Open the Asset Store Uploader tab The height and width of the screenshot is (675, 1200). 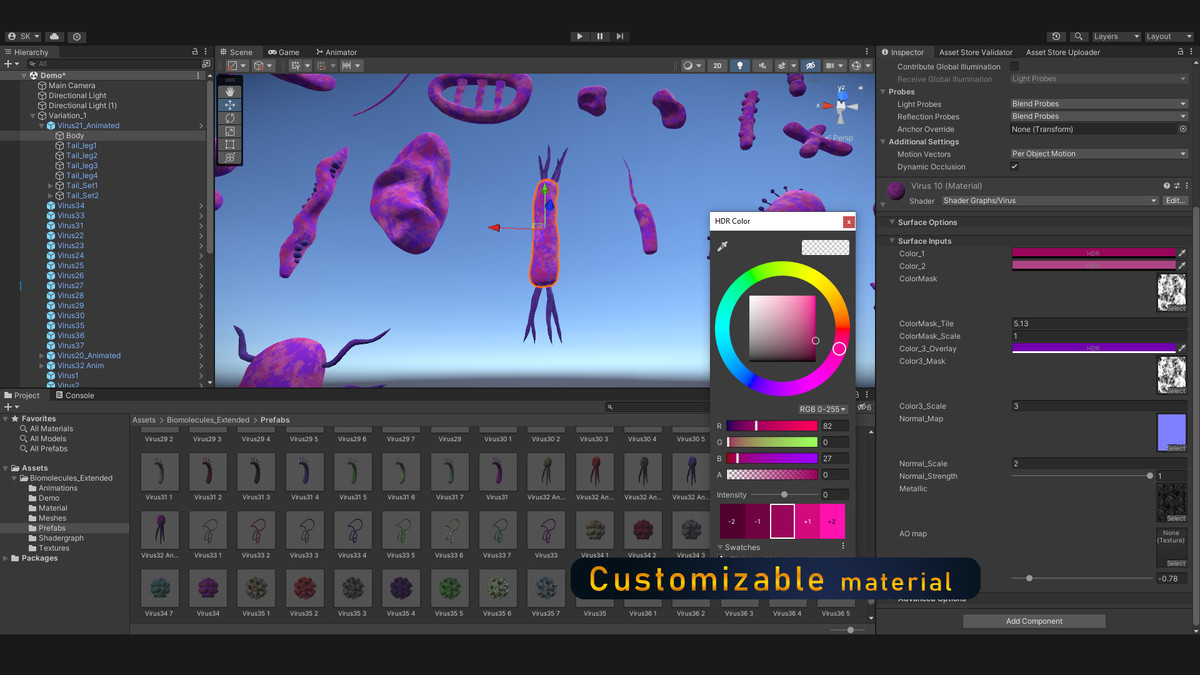click(1063, 52)
